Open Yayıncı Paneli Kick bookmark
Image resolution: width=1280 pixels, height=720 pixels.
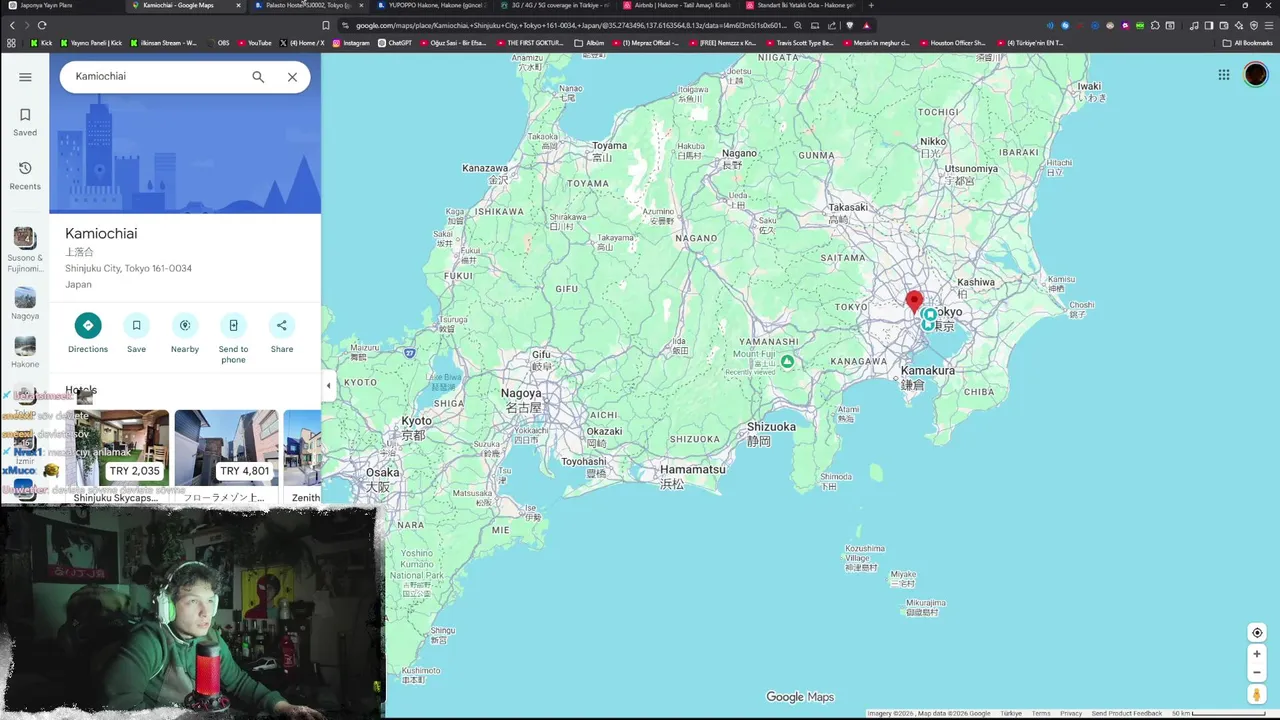coord(91,43)
